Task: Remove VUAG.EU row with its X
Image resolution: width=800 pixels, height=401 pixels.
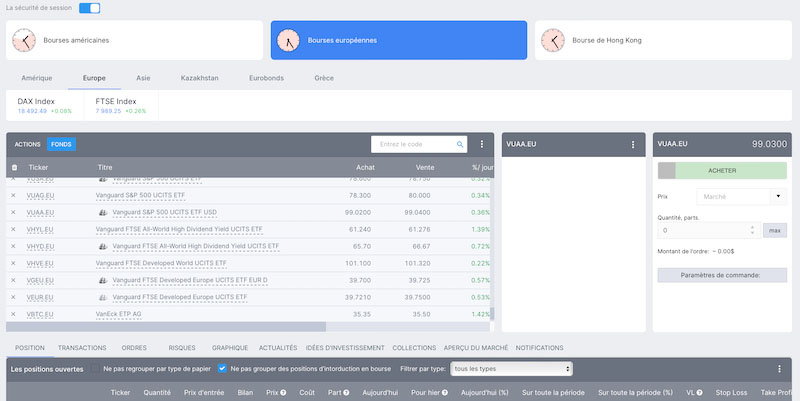Action: click(13, 195)
